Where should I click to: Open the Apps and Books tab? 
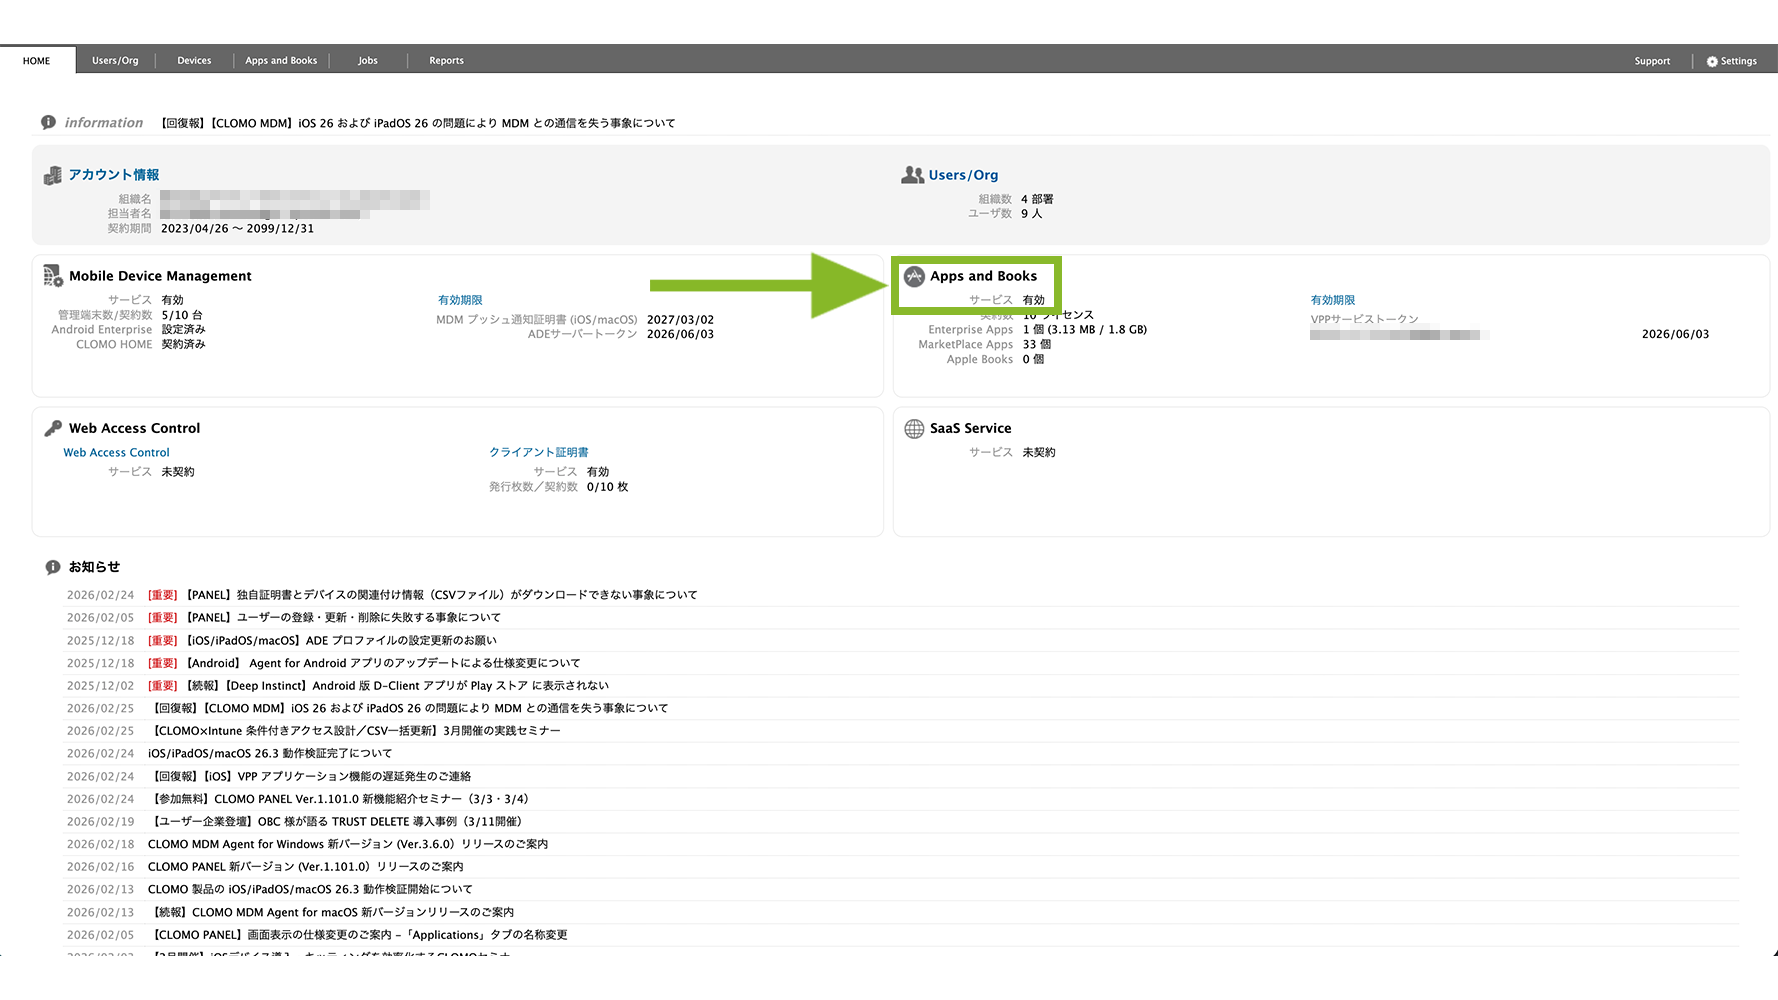point(281,61)
